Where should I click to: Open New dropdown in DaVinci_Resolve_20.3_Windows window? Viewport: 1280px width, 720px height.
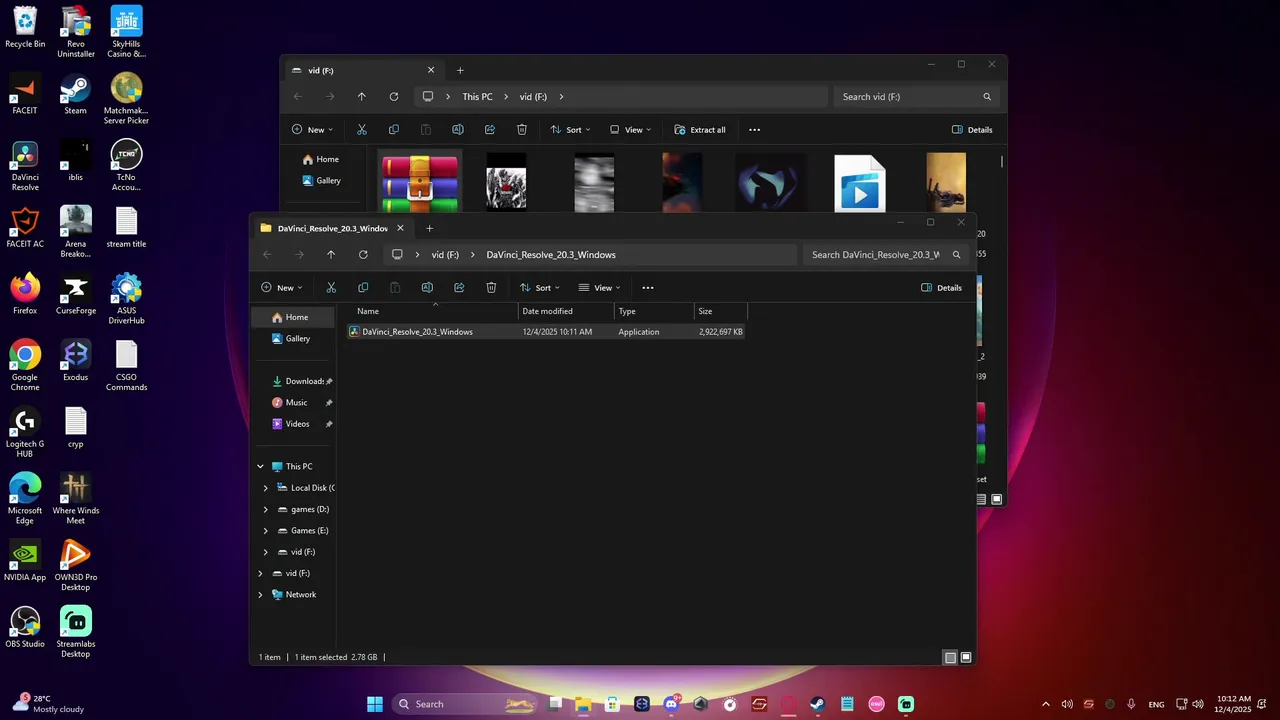coord(284,288)
